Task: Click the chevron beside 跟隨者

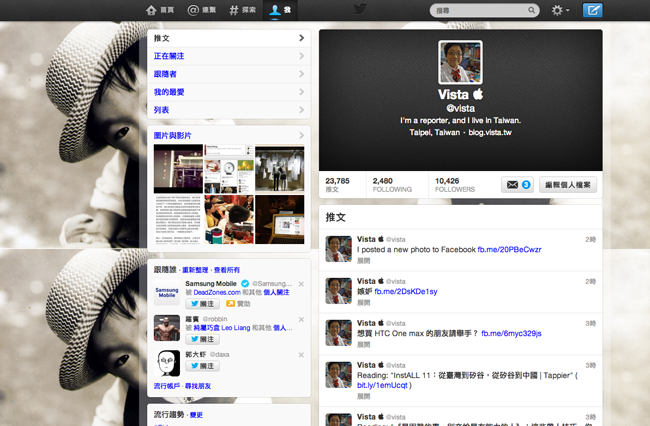Action: (x=302, y=74)
